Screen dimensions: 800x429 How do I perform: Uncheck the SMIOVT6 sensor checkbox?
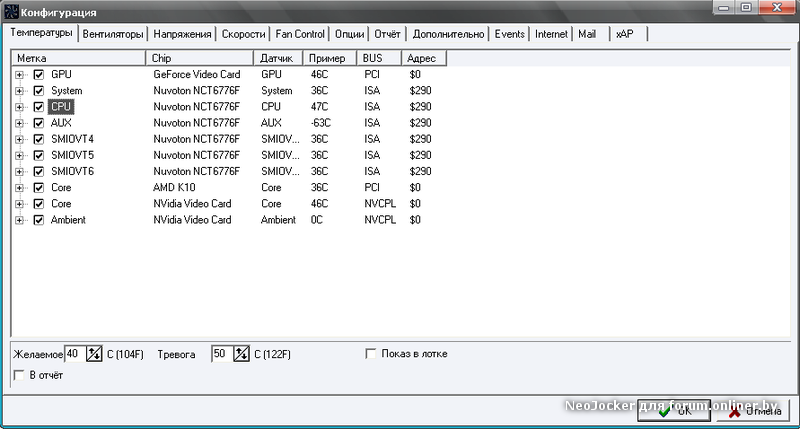click(x=39, y=171)
